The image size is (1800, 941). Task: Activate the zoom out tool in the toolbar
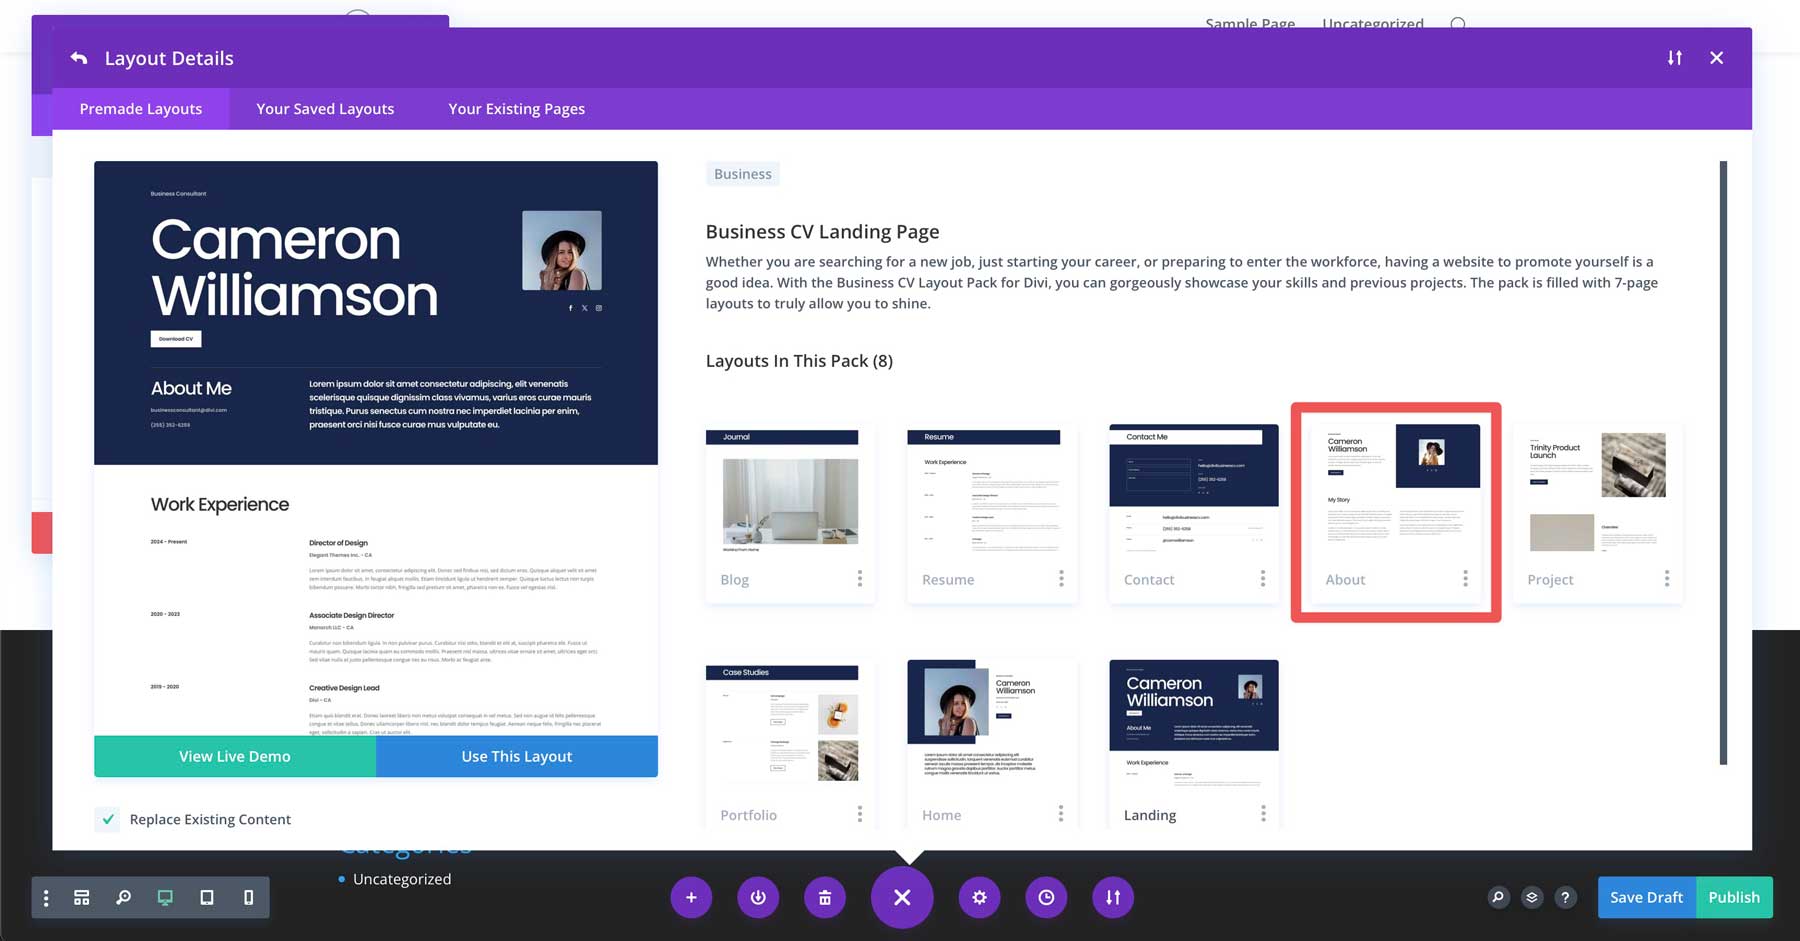tap(123, 897)
